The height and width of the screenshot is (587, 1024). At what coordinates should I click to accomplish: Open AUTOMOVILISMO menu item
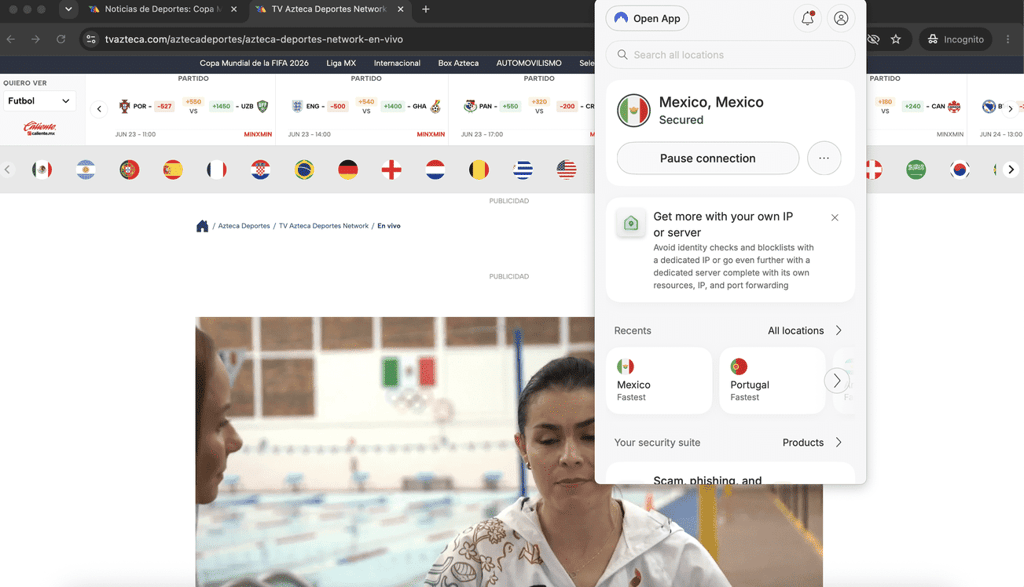(529, 63)
